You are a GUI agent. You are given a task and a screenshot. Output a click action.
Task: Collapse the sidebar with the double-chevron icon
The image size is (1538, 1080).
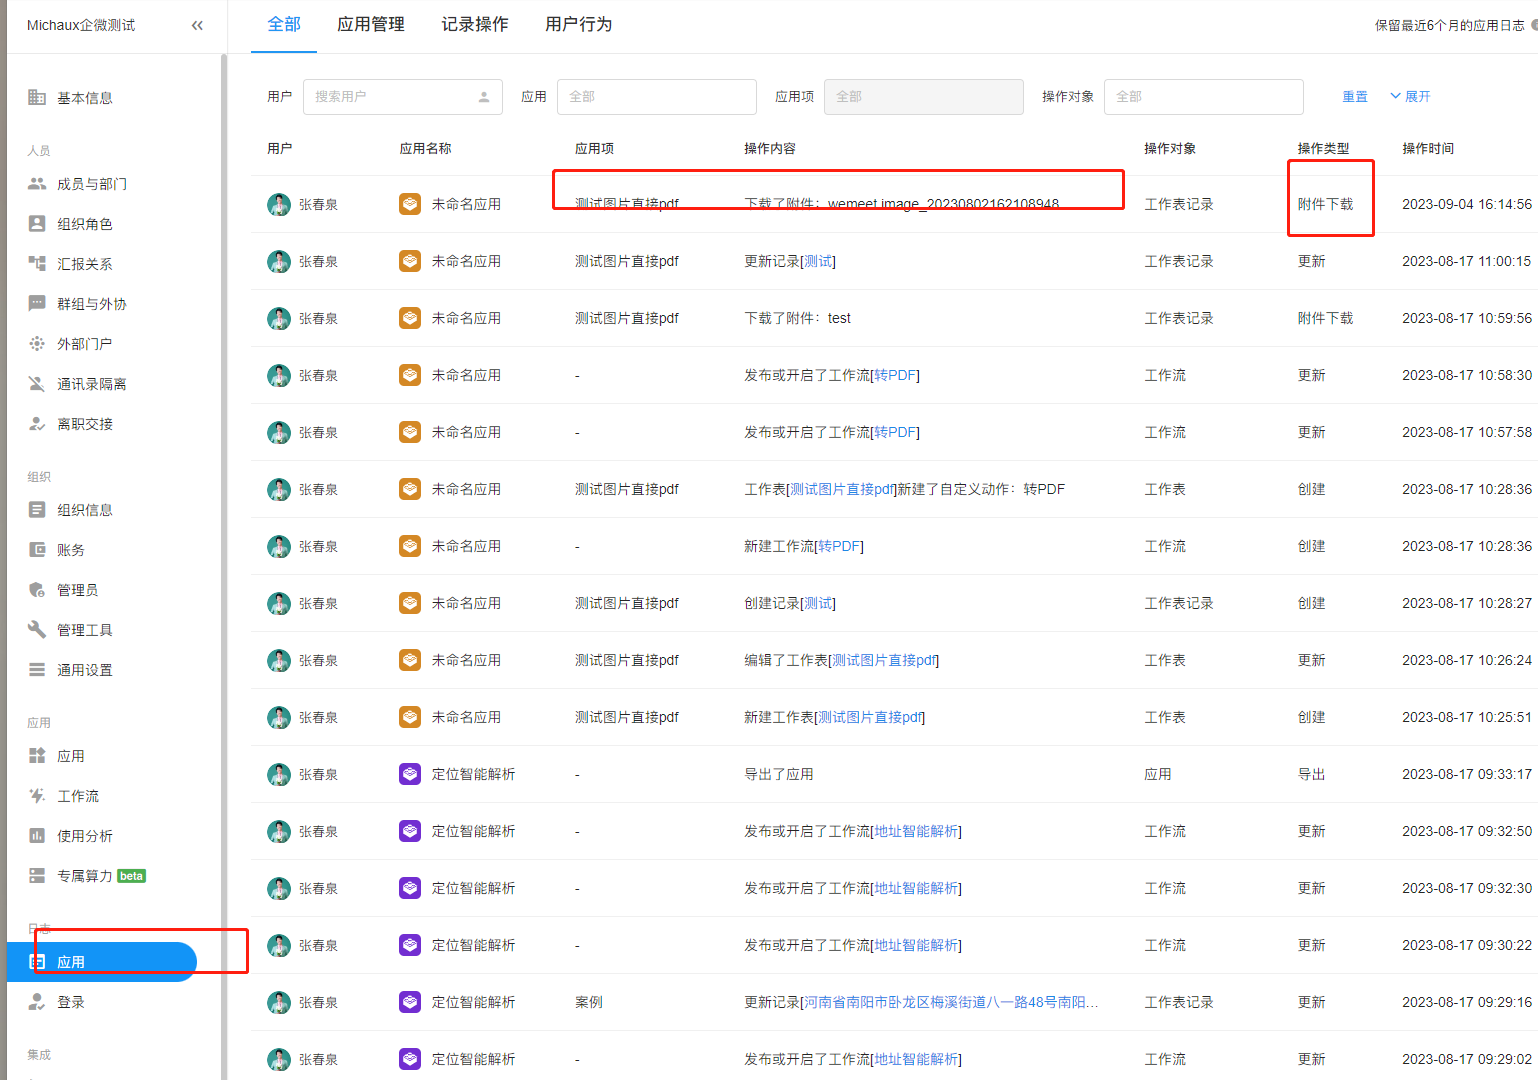(197, 25)
